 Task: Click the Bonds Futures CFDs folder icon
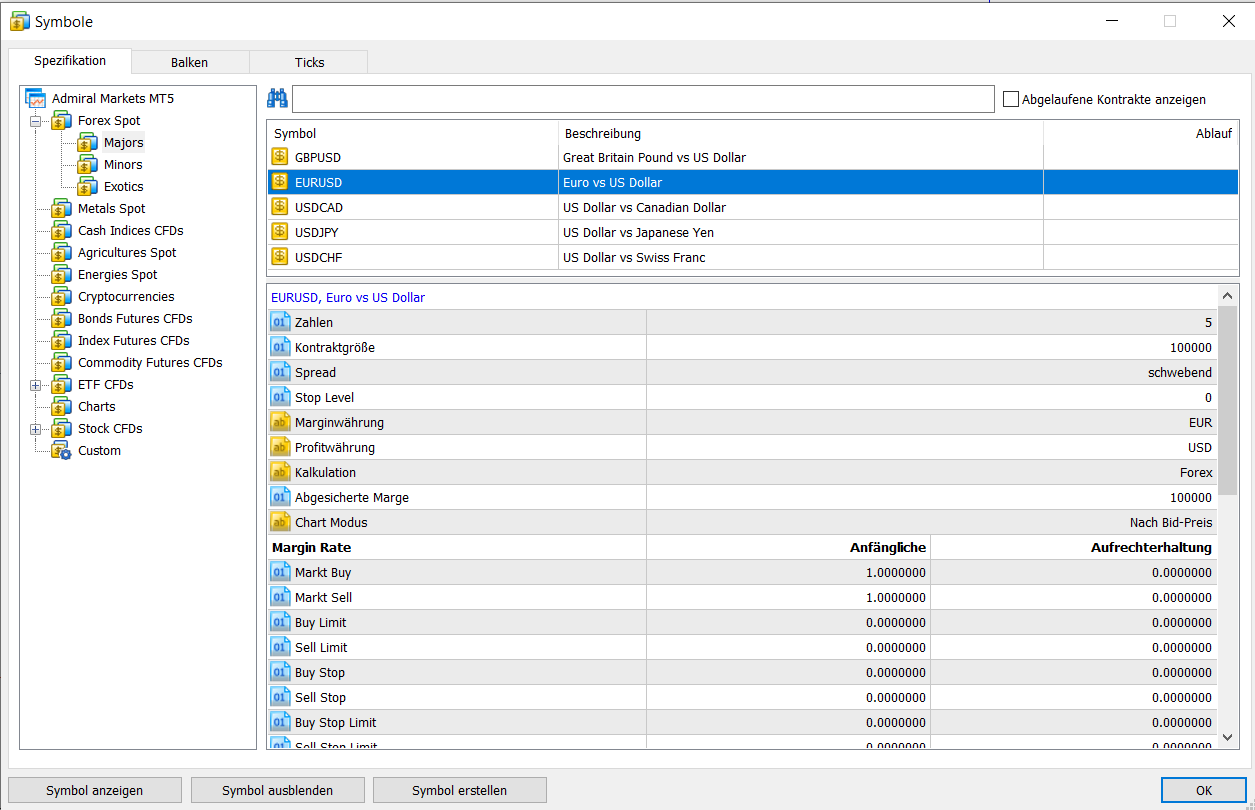[x=62, y=319]
